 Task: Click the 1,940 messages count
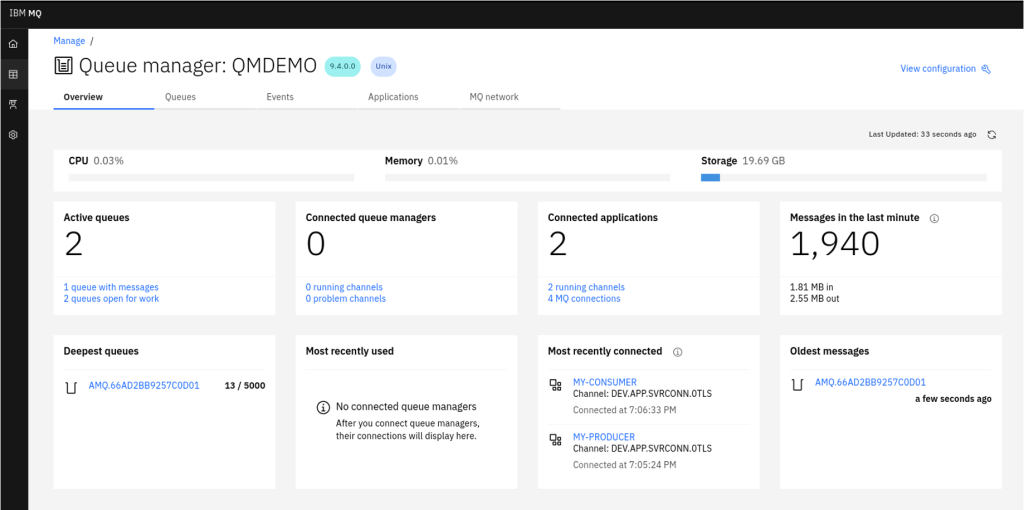tap(835, 244)
